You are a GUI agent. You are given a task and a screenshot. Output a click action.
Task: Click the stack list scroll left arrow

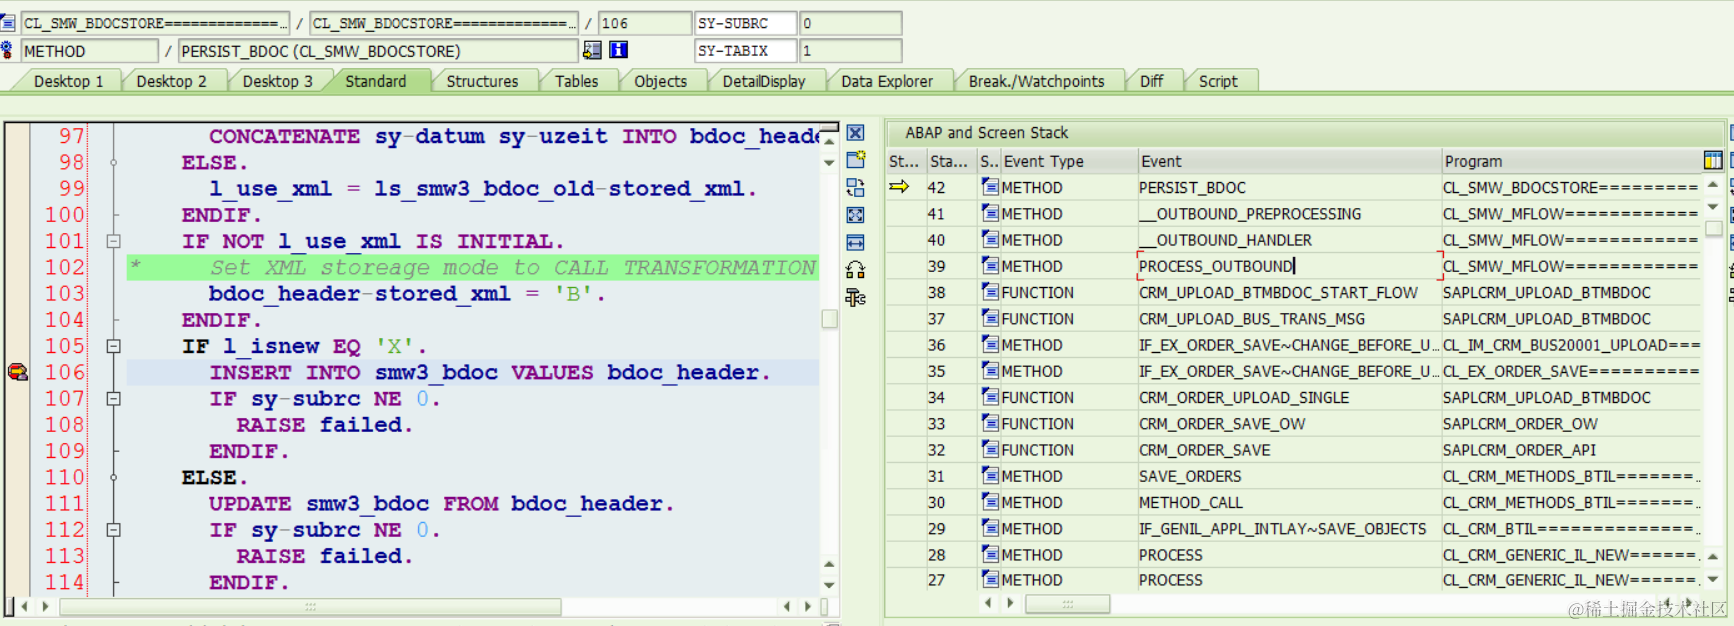[x=989, y=603]
